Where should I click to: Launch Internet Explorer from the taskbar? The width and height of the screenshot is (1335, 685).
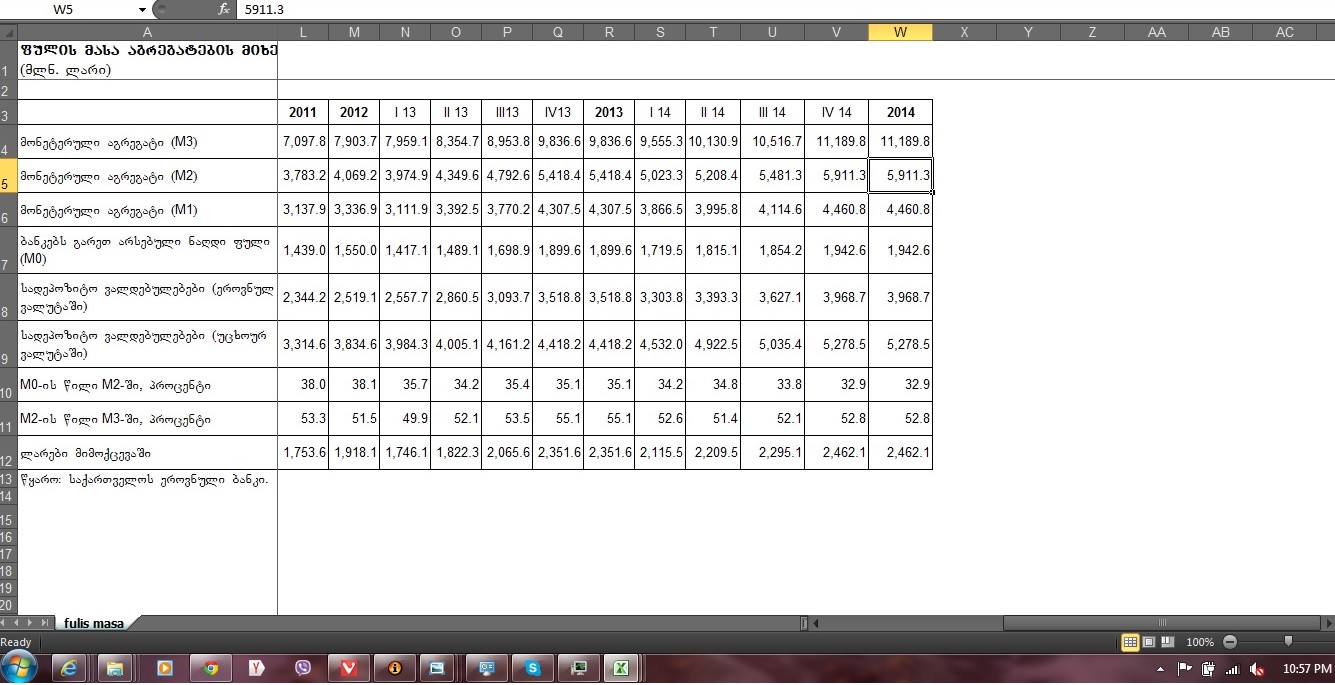70,668
